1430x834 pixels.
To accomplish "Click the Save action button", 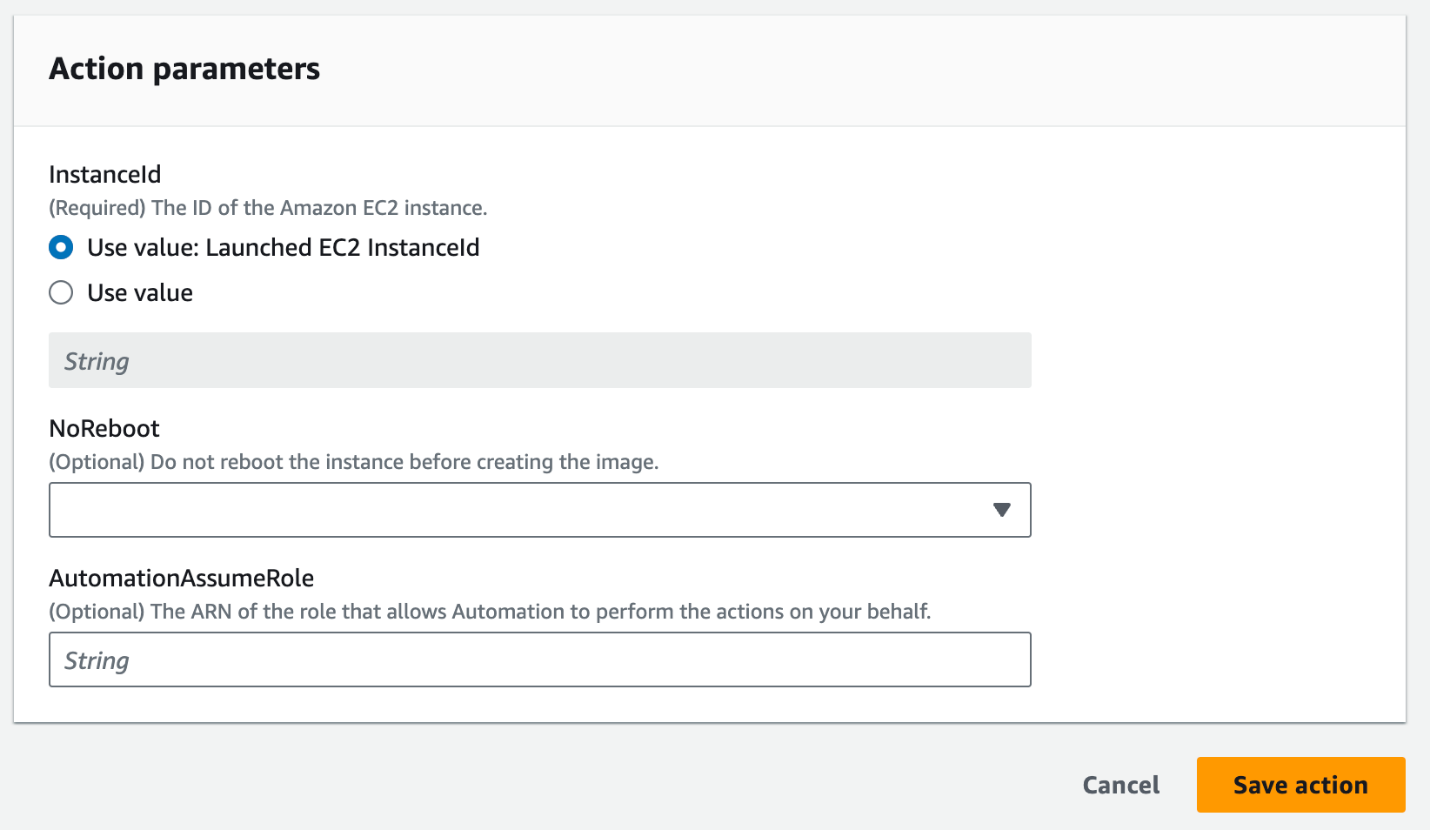I will coord(1300,785).
